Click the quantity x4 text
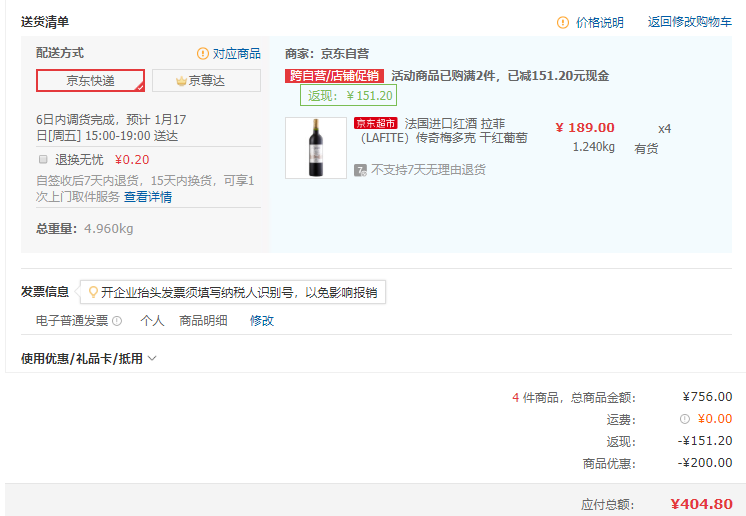This screenshot has width=746, height=516. click(x=665, y=129)
